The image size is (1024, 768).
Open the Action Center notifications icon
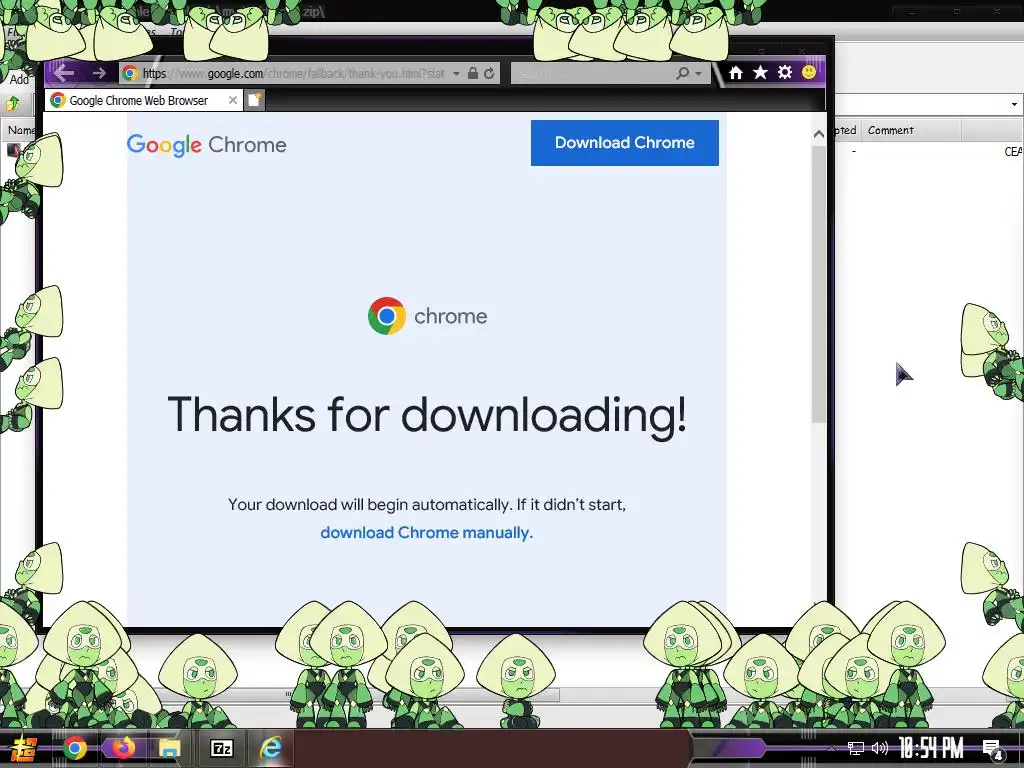[992, 748]
